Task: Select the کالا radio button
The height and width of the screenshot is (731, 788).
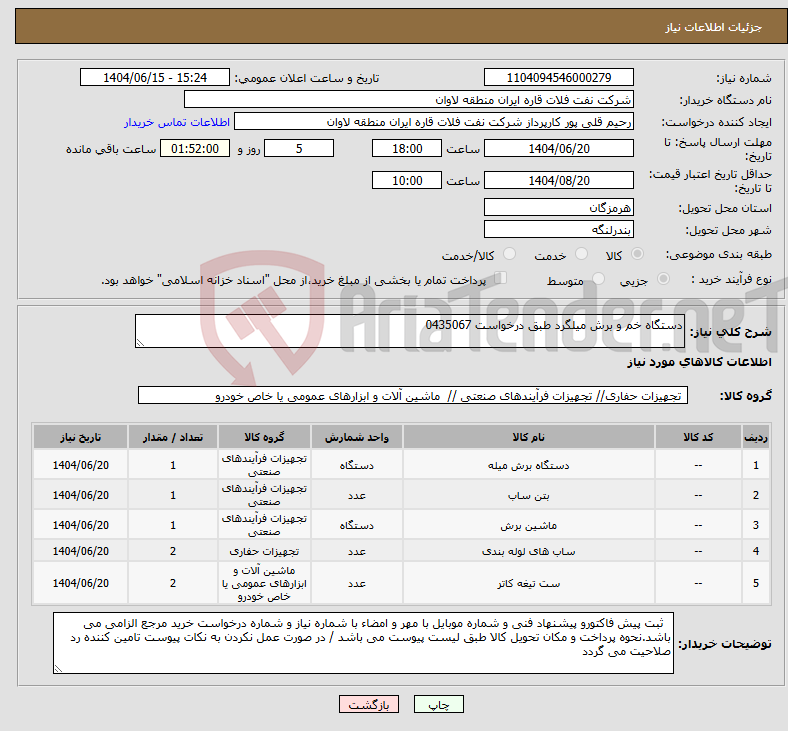Action: (637, 254)
